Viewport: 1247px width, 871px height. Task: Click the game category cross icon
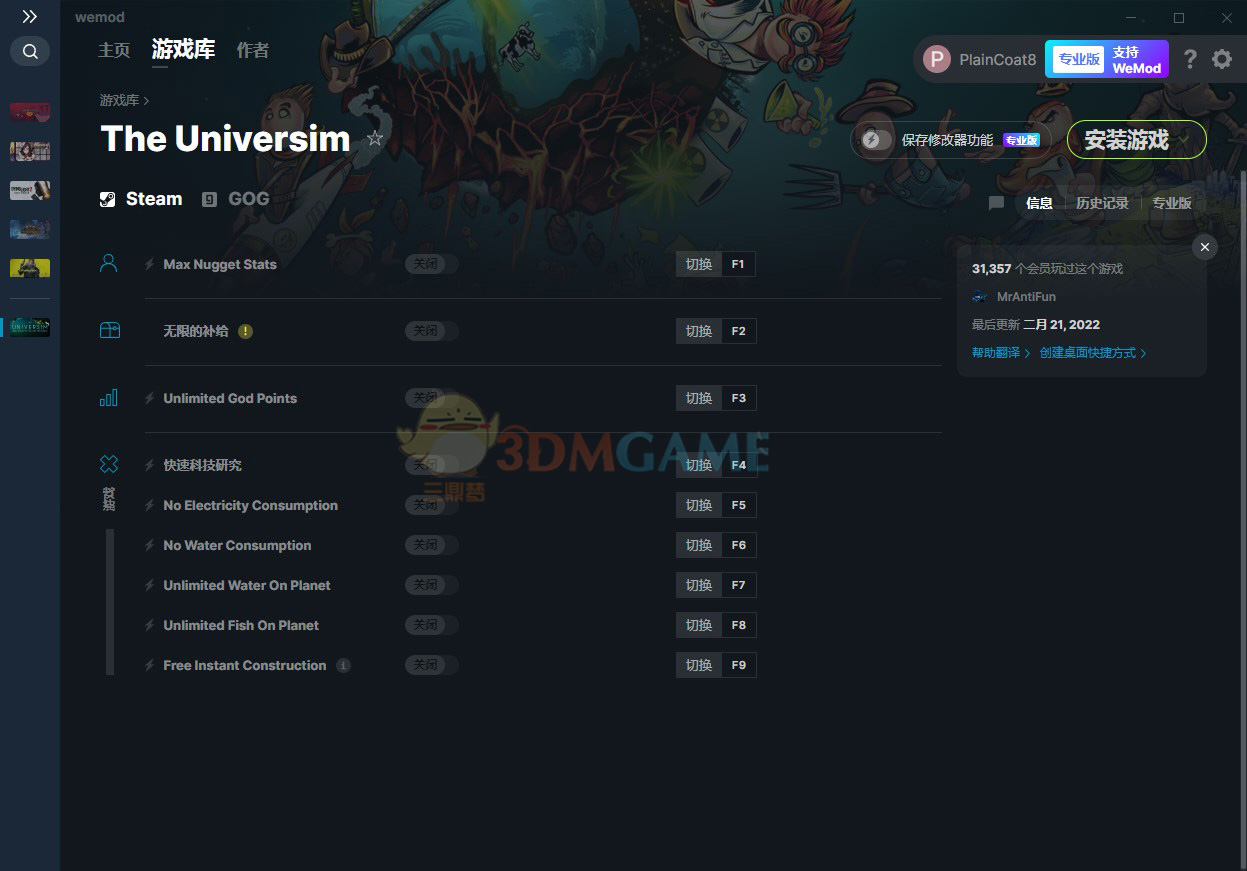pyautogui.click(x=109, y=464)
